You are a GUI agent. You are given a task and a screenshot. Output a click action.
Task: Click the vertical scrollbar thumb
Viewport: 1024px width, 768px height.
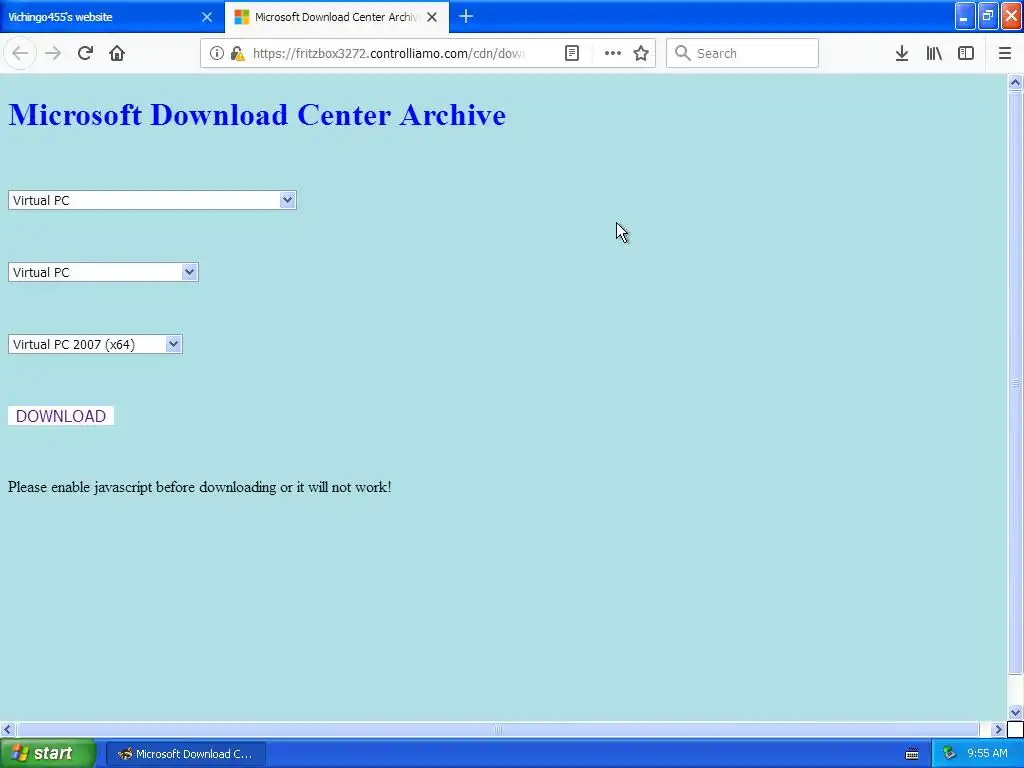coord(1015,383)
